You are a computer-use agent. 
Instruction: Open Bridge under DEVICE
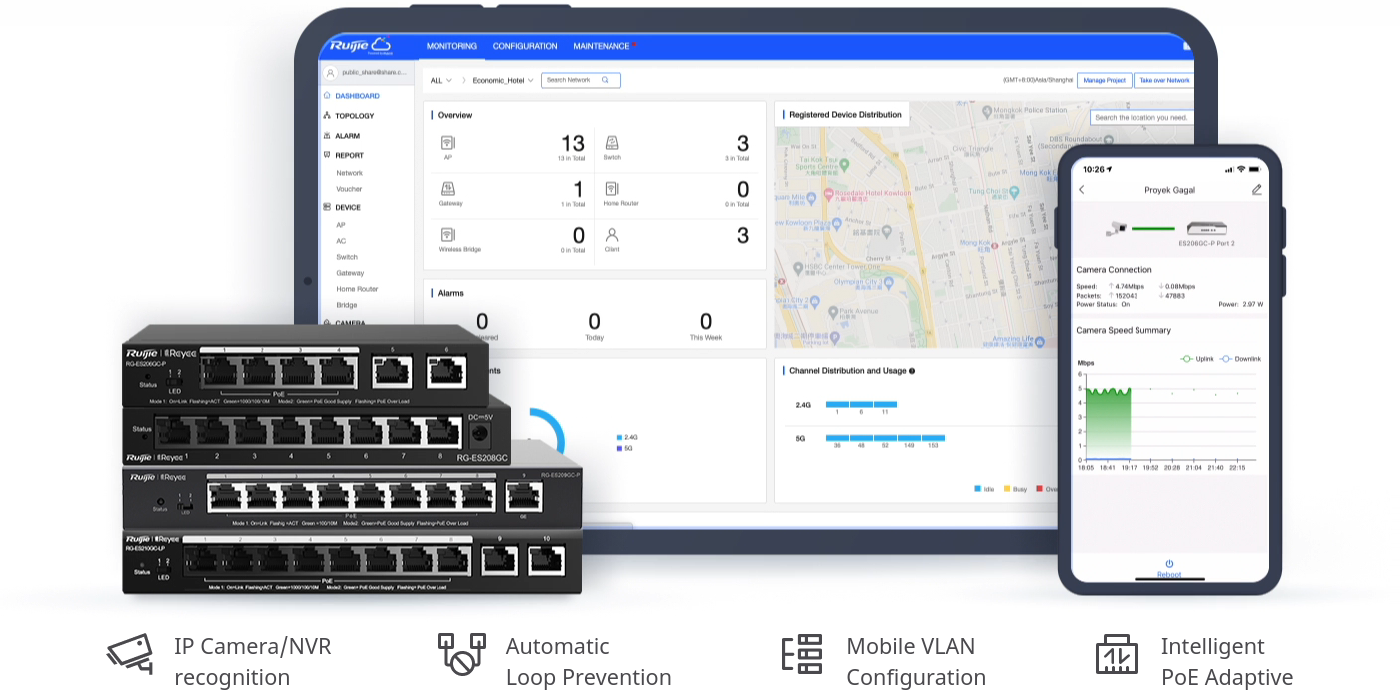tap(347, 305)
